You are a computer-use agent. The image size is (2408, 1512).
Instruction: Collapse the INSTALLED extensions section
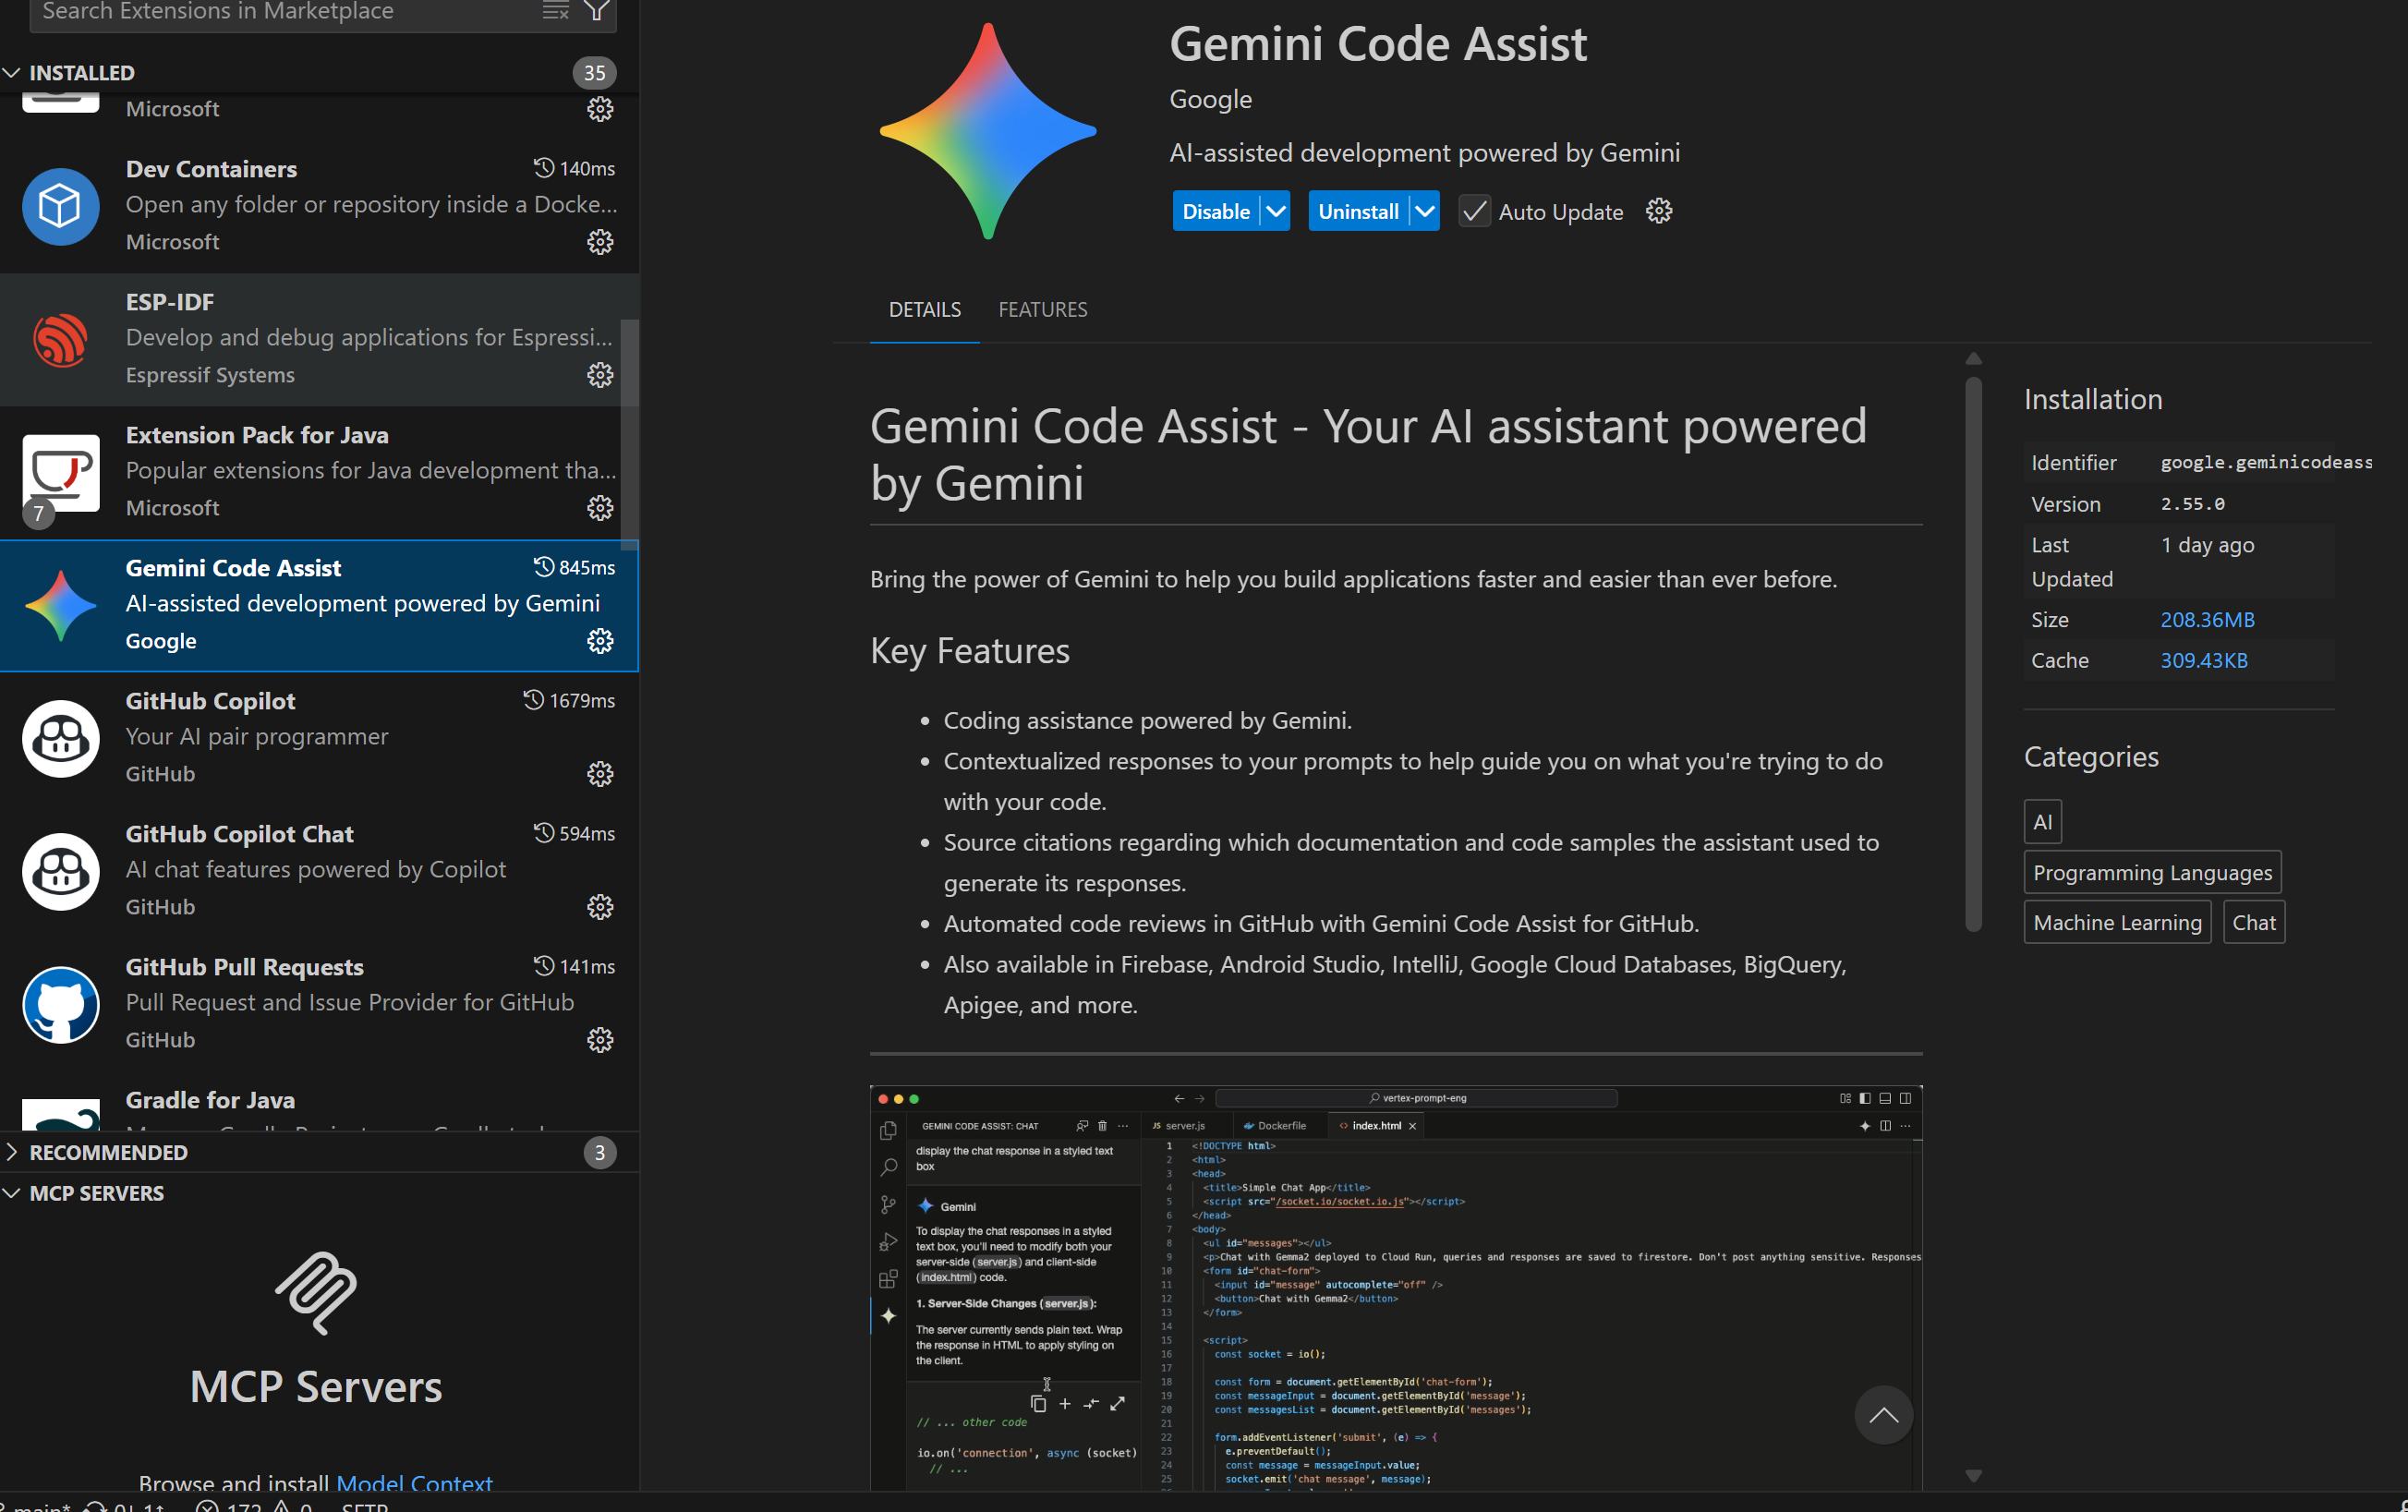(x=82, y=73)
